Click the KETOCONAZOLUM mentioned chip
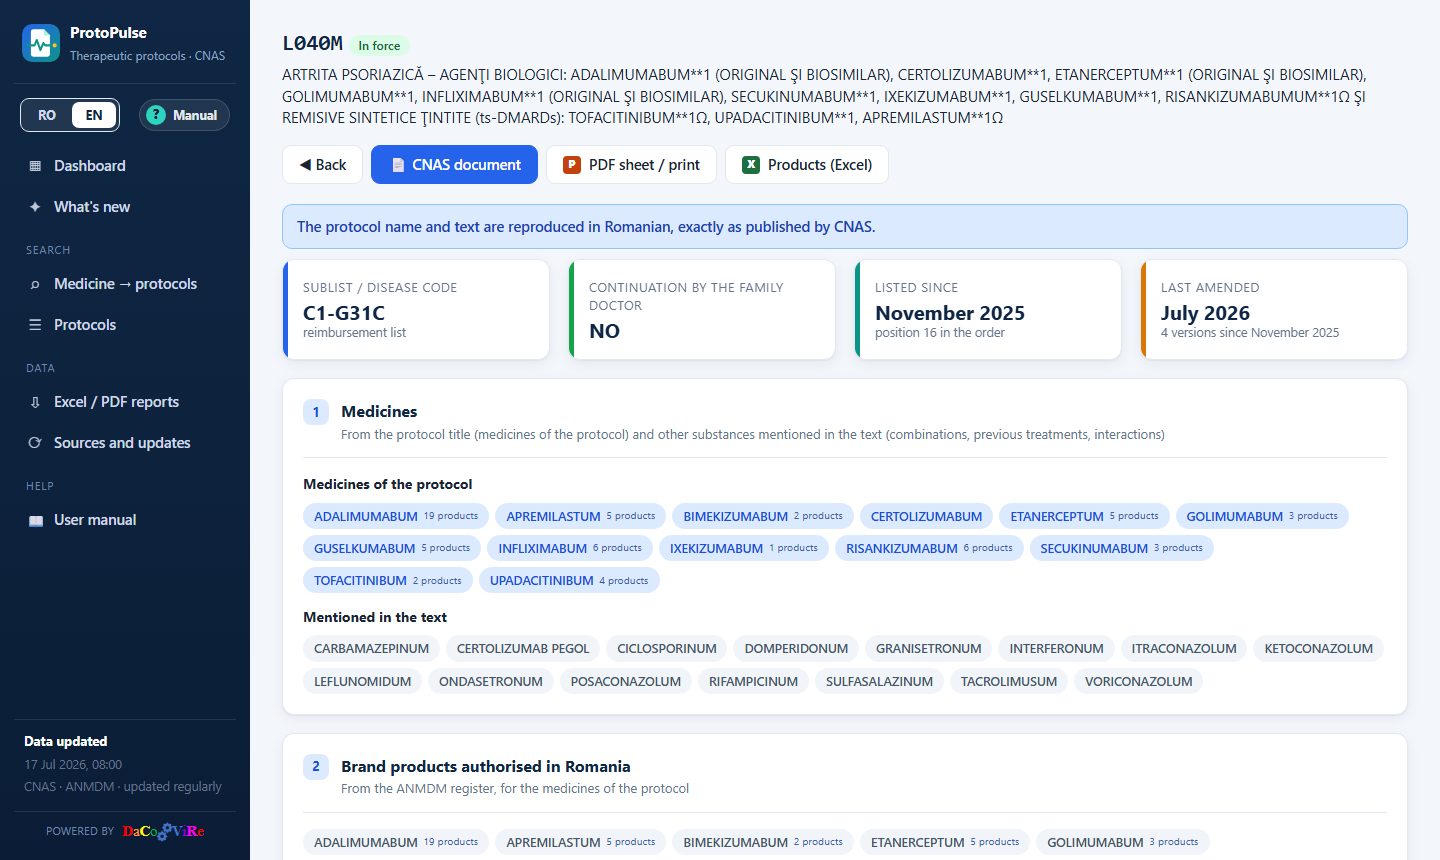Viewport: 1440px width, 860px height. 1319,649
